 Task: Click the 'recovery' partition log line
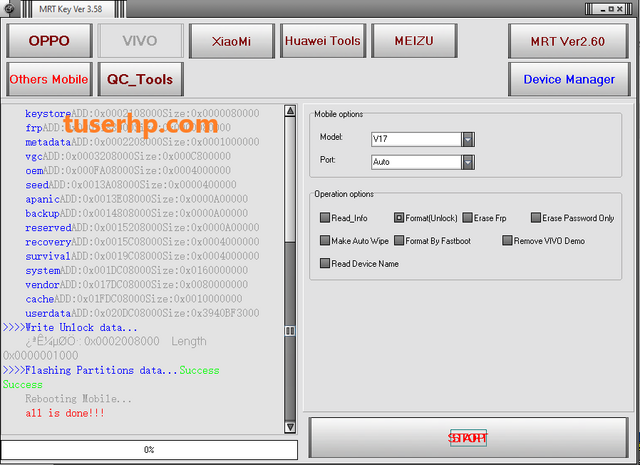pyautogui.click(x=142, y=242)
